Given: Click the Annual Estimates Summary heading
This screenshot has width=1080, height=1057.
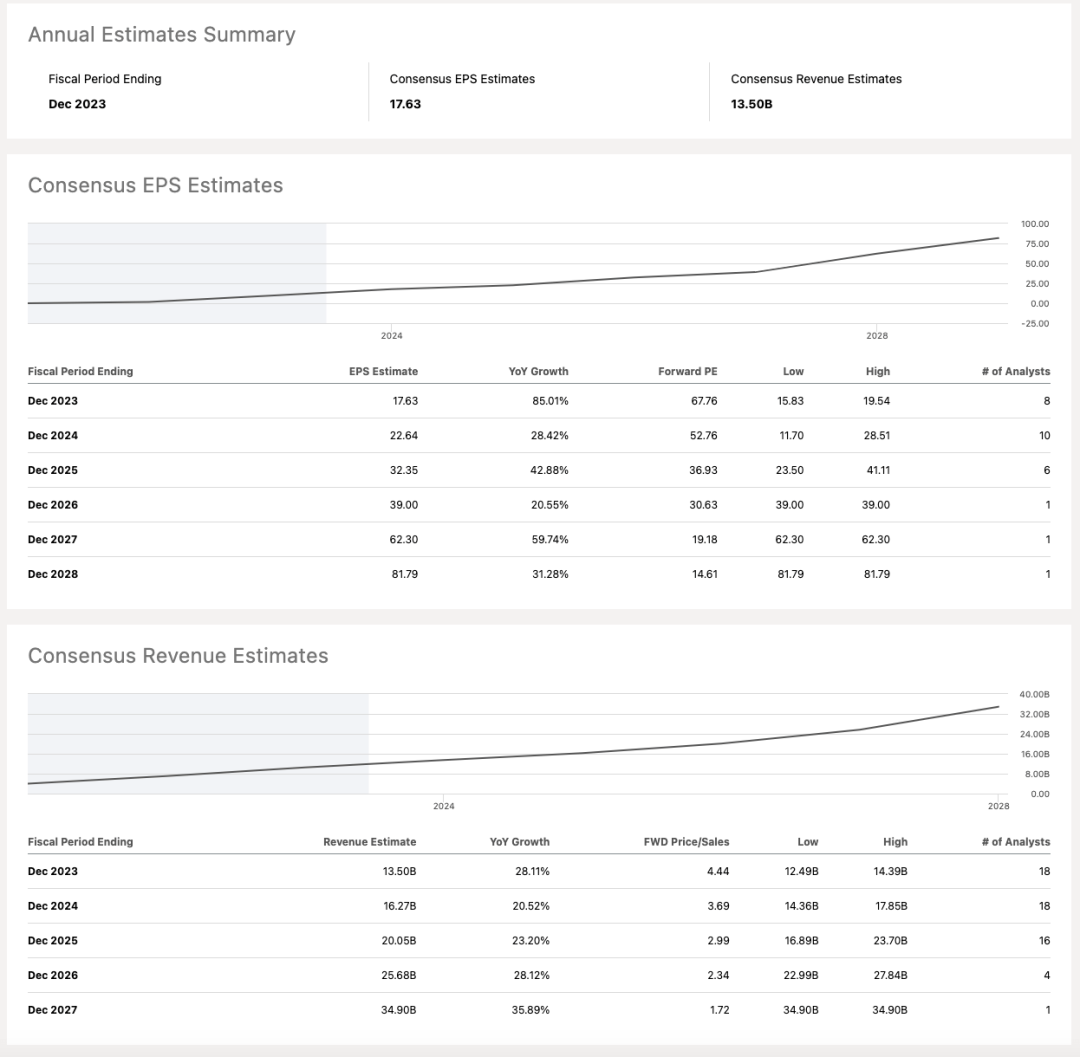Looking at the screenshot, I should [x=162, y=35].
